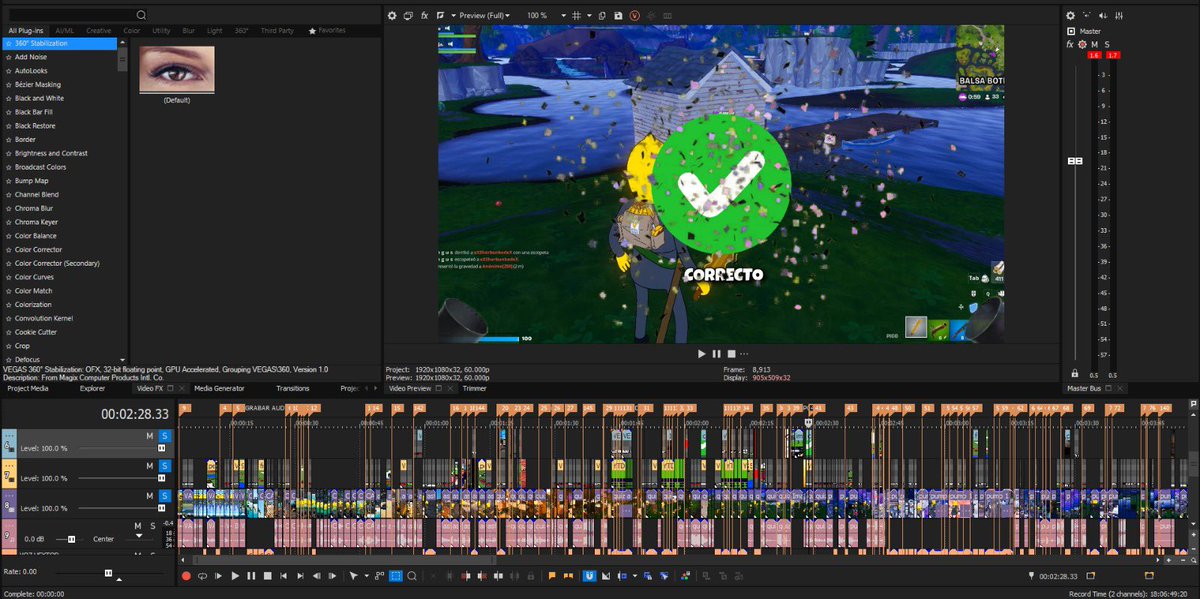Viewport: 1200px width, 599px height.
Task: Toggle Loop Playback on the transport bar
Action: tap(202, 576)
